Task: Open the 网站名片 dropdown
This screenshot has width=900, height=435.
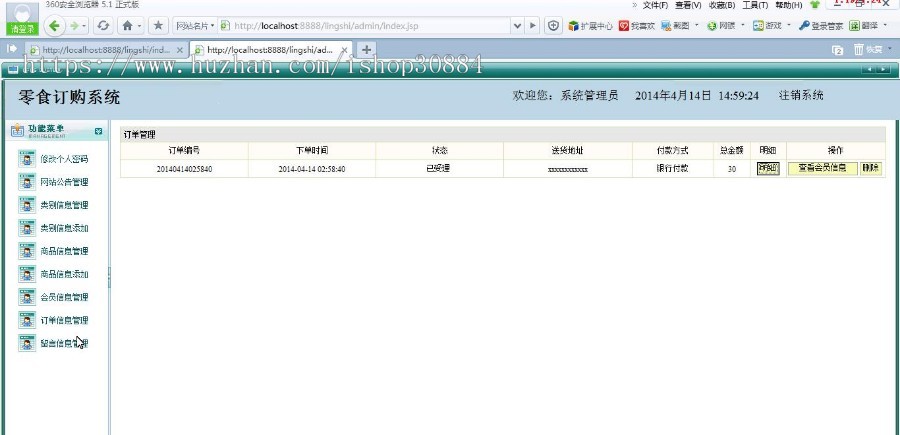Action: pos(195,26)
